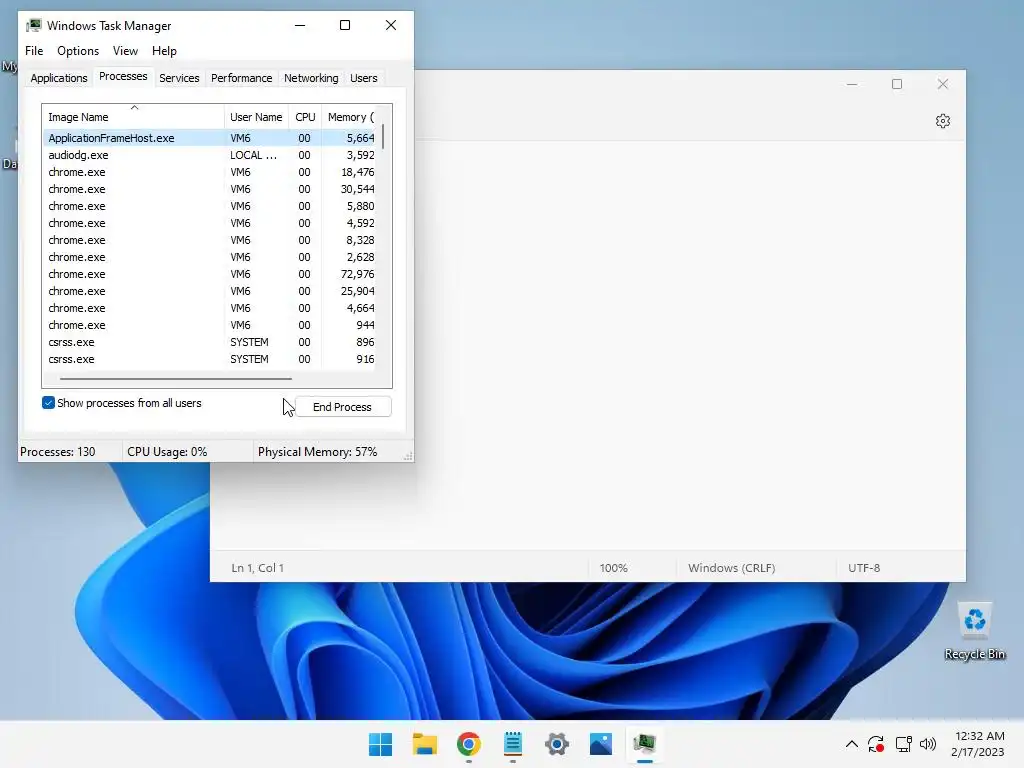Screen dimensions: 1024x768
Task: Open the Start menu on the taskbar
Action: 380,744
